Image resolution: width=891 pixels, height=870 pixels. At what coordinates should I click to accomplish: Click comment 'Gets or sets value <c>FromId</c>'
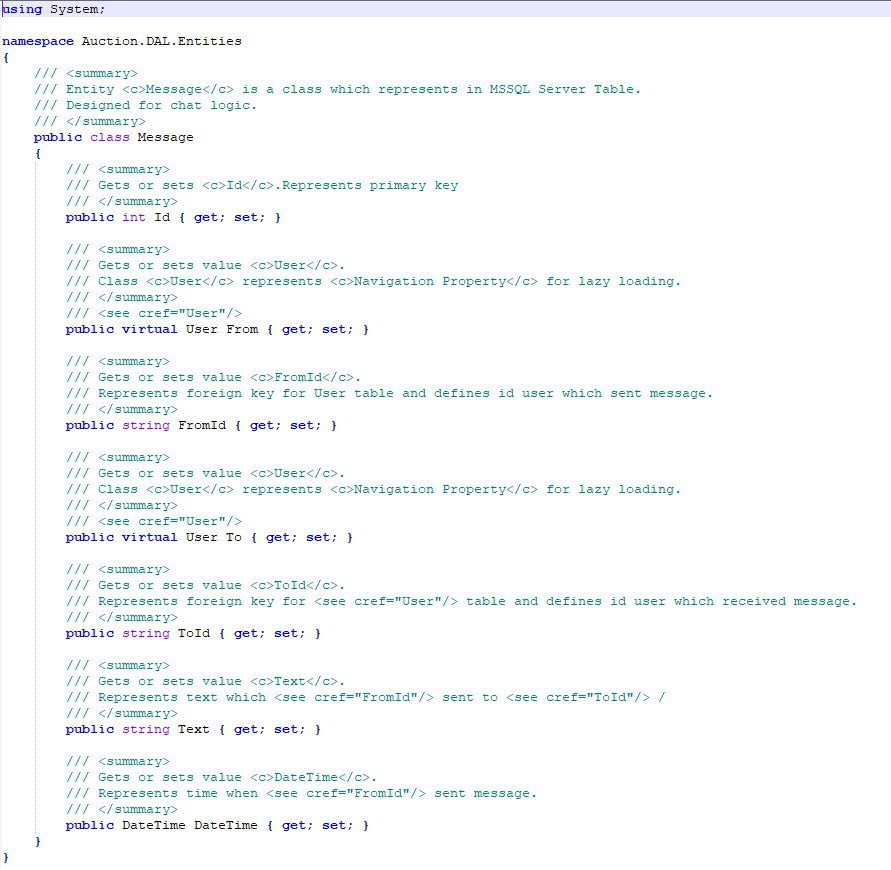coord(213,377)
